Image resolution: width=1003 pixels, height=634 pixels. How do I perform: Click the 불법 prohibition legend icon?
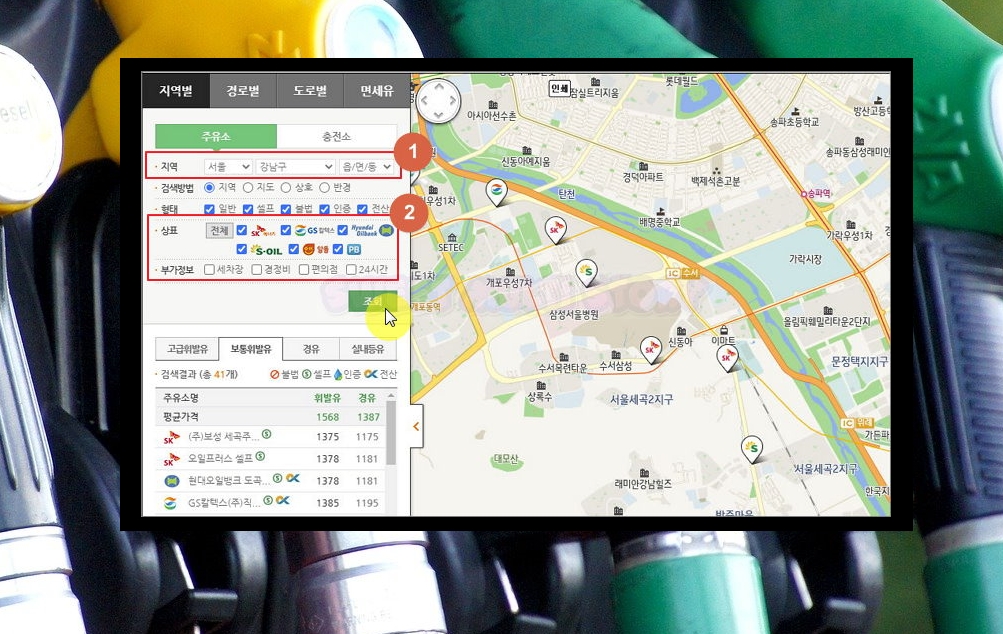pos(274,374)
